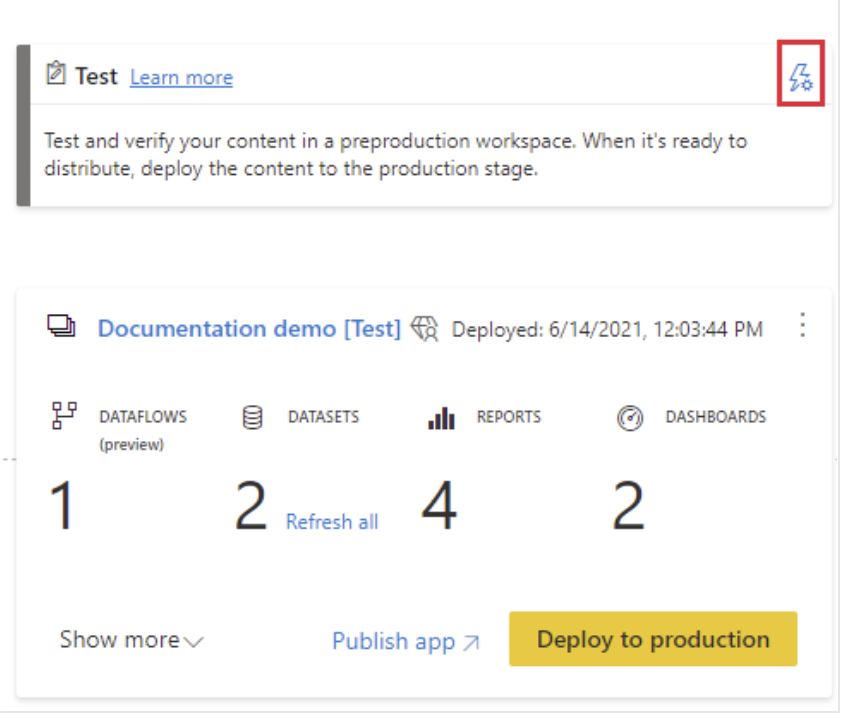Click the premium diamond icon
Viewport: 852px width, 725px height.
tap(424, 328)
